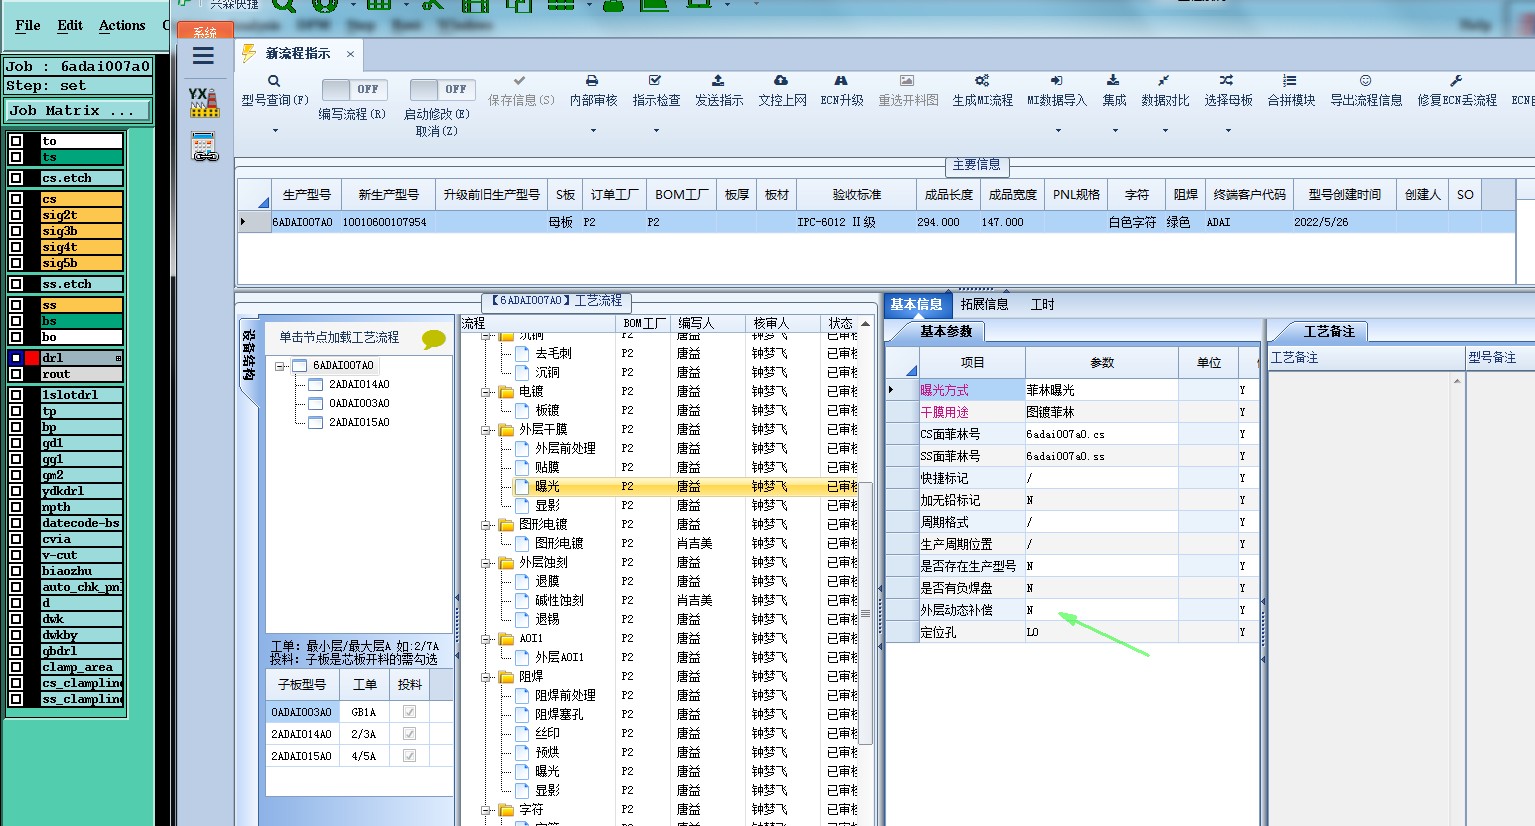Screen dimensions: 1535x826
Task: Click the 系统 orange button
Action: 205,31
